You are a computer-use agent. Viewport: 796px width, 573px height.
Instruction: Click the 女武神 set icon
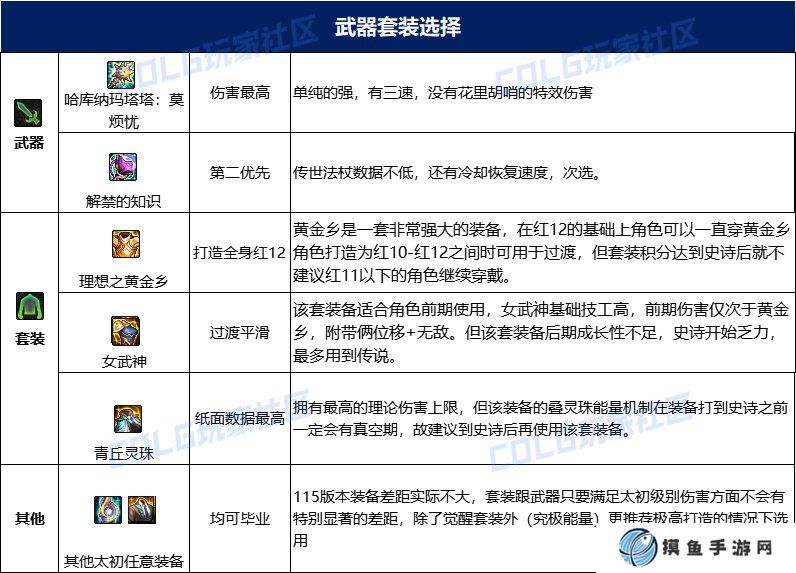(x=125, y=330)
